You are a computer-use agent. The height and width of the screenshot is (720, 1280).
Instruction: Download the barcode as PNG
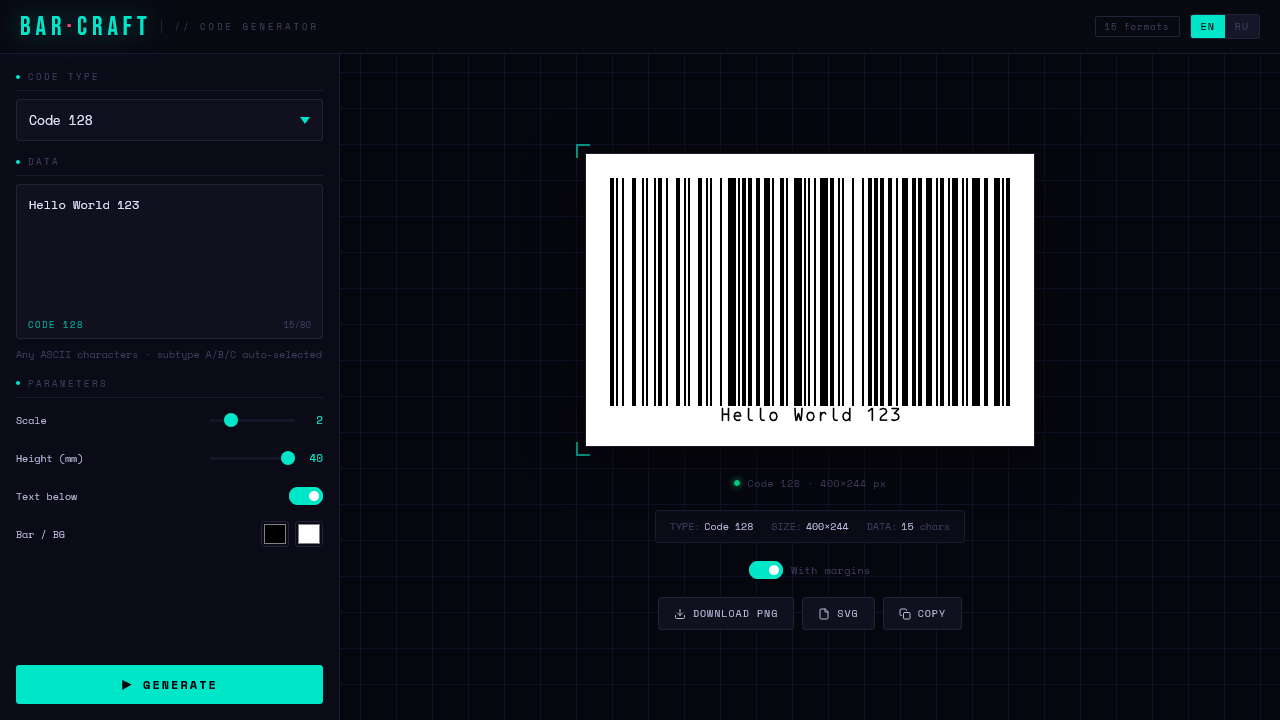[726, 614]
